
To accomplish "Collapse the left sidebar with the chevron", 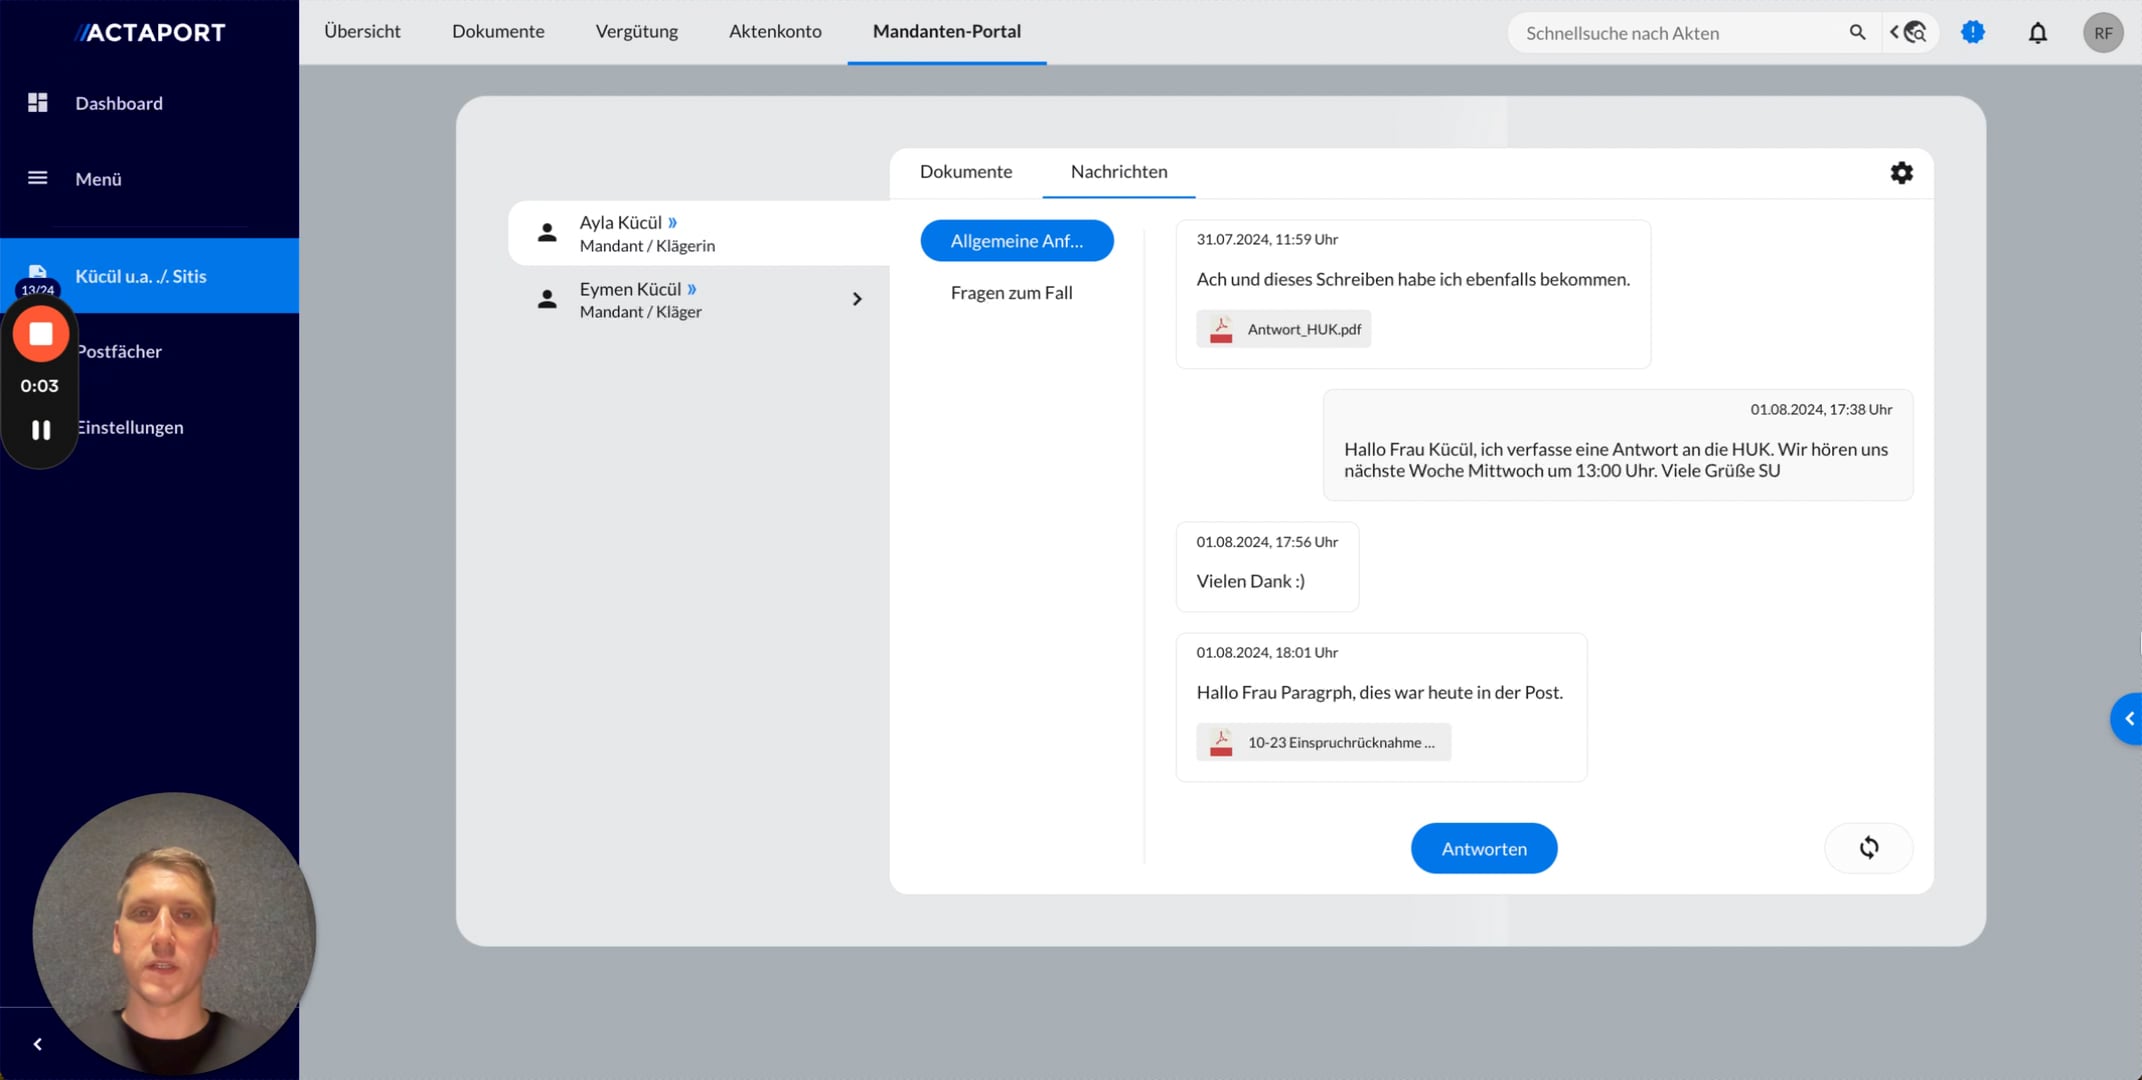I will tap(38, 1044).
